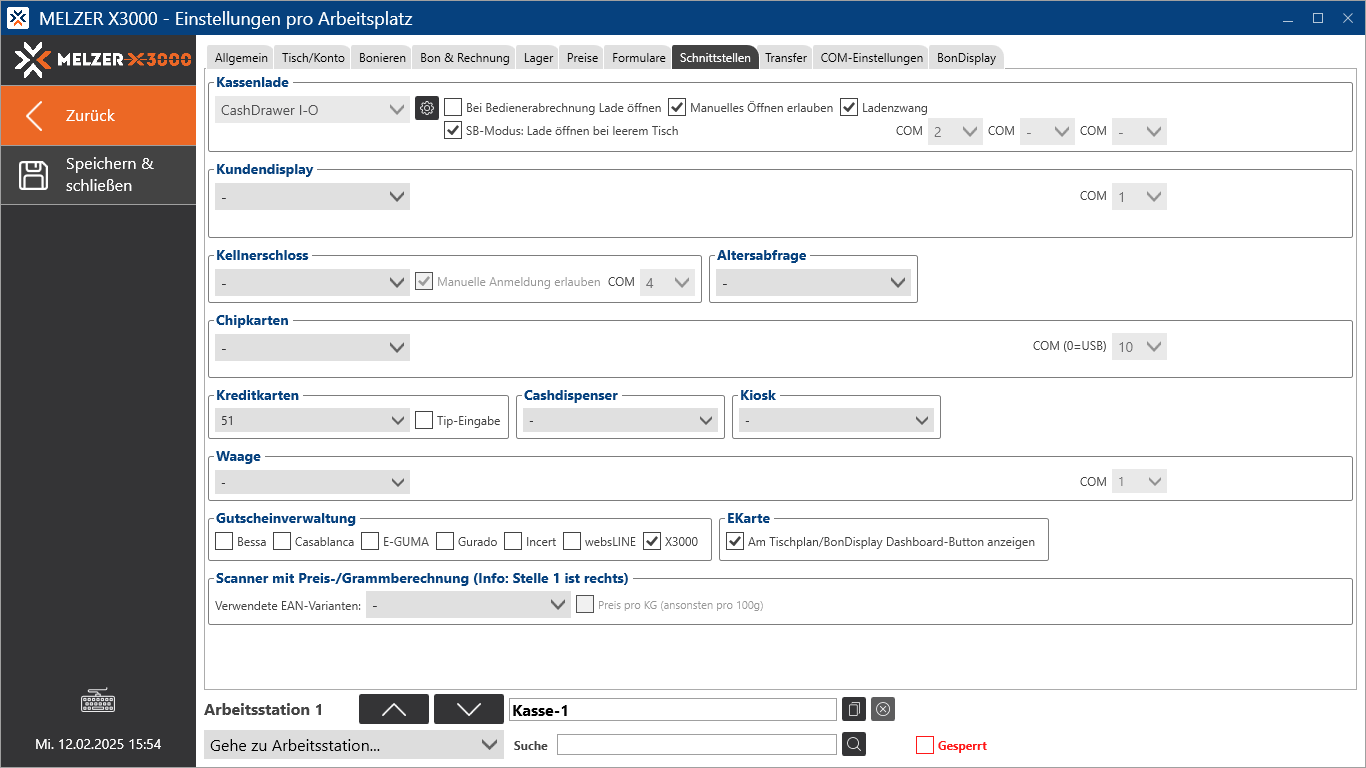Click the cash drawer settings gear icon
Image resolution: width=1366 pixels, height=768 pixels.
coord(427,108)
